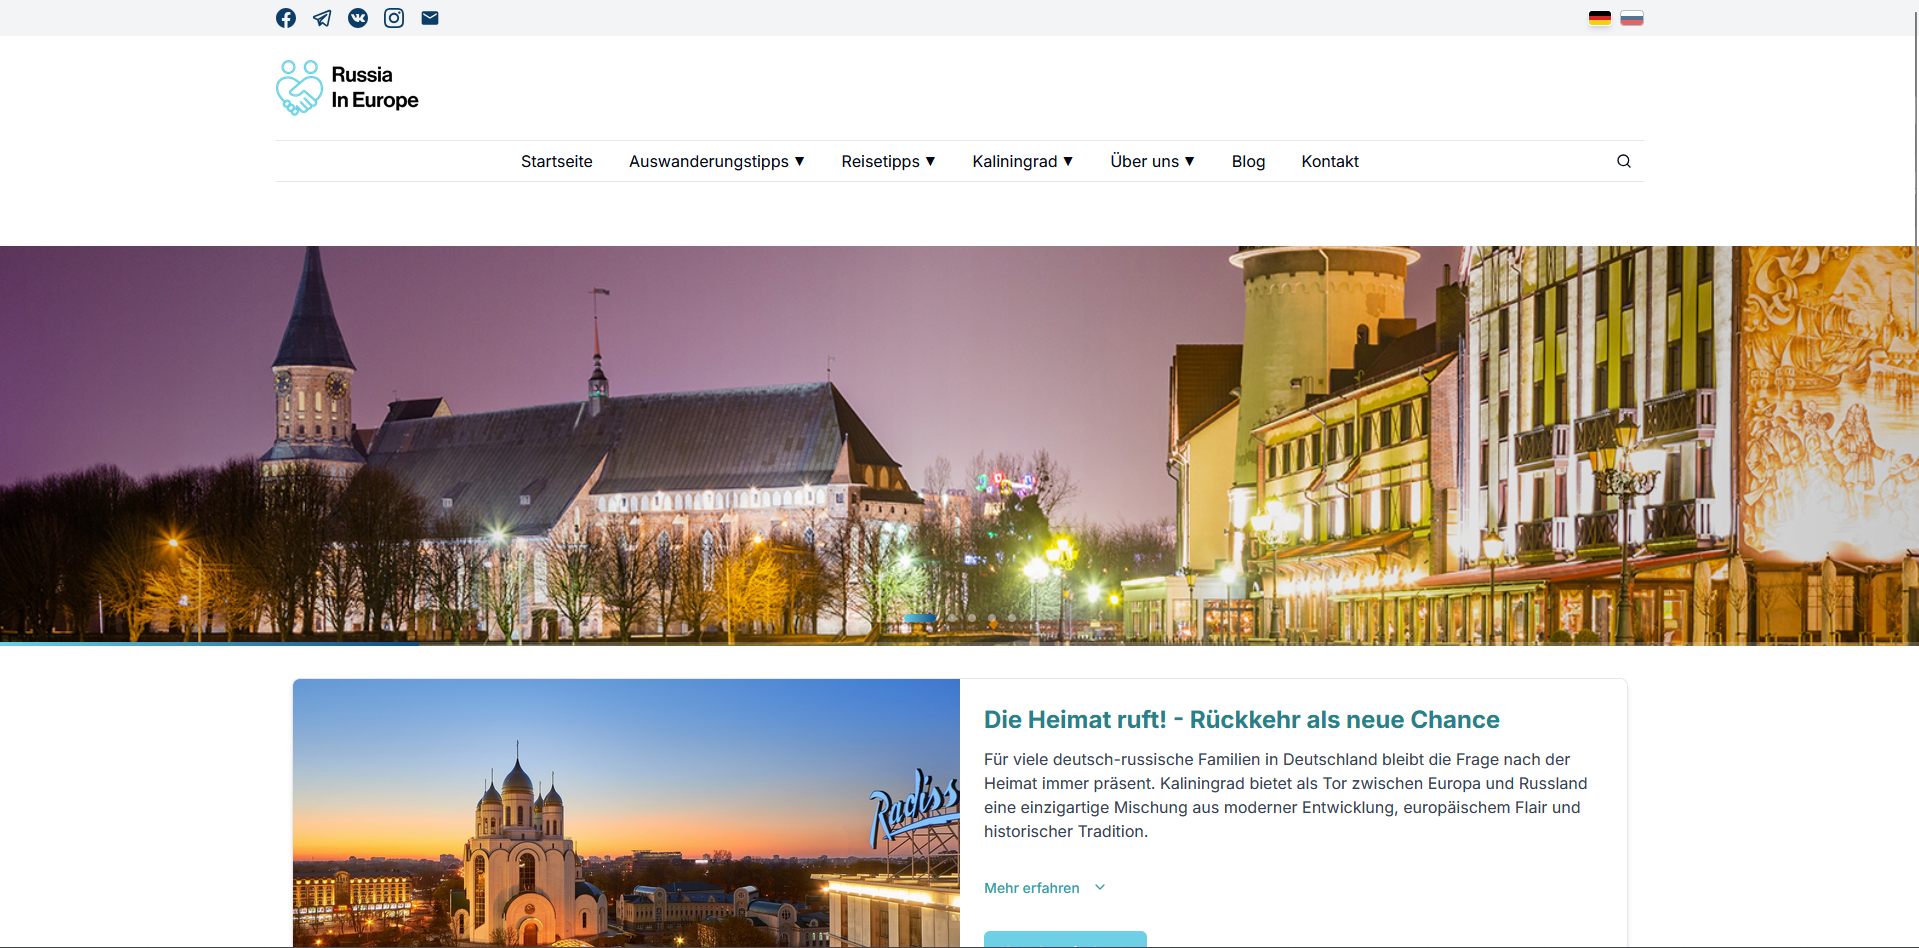Open the Blog menu item
Image resolution: width=1919 pixels, height=948 pixels.
point(1248,161)
